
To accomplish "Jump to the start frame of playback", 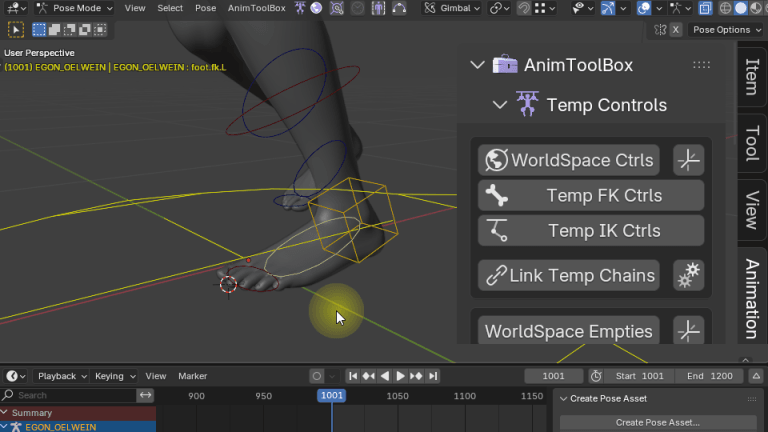I will point(353,376).
